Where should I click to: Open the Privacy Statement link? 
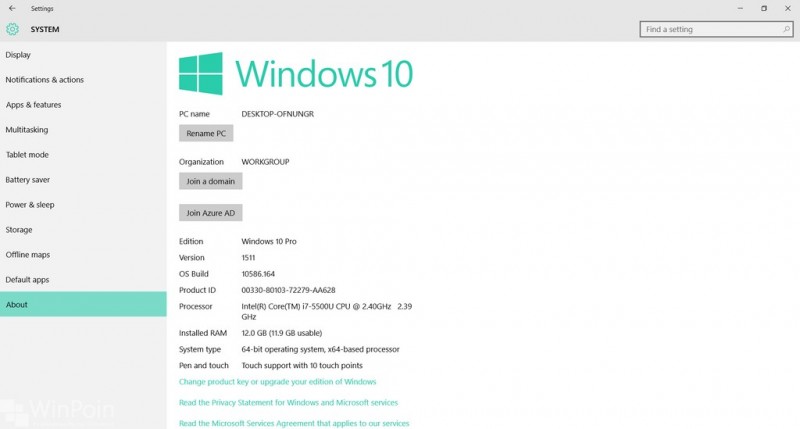pos(288,402)
